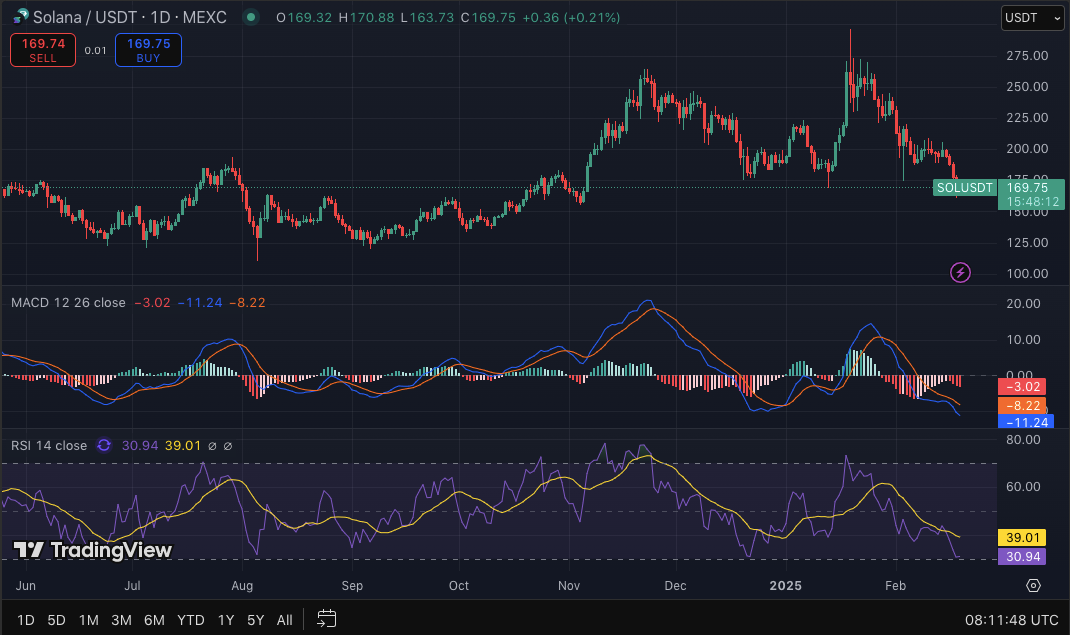
Task: Click the RSI purple refresh icon
Action: (x=103, y=445)
